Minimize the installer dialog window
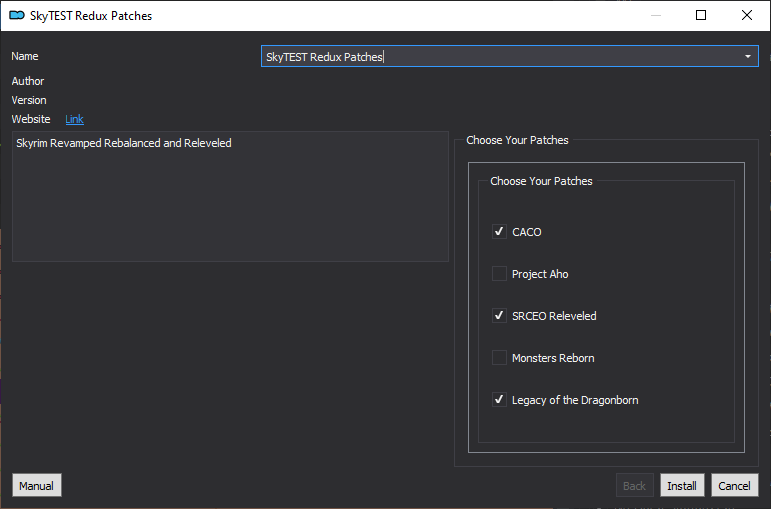Screen dimensions: 771x509 (x=655, y=15)
